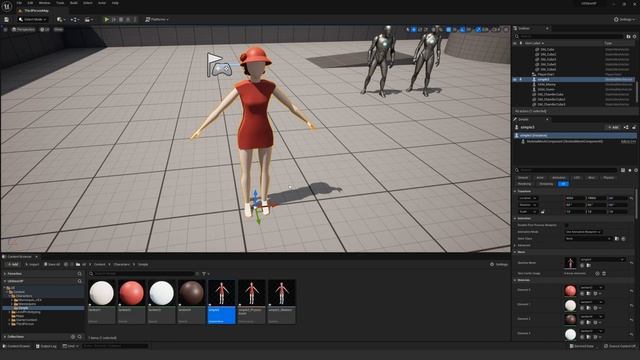This screenshot has width=640, height=360.
Task: Select the red material sphere asset
Action: pos(131,302)
